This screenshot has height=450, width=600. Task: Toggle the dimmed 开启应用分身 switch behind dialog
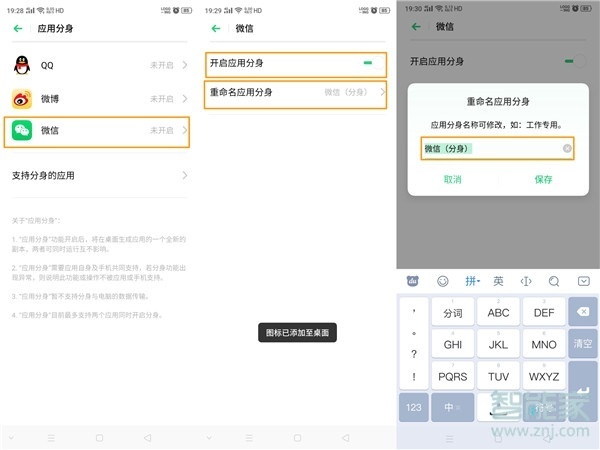click(x=574, y=62)
